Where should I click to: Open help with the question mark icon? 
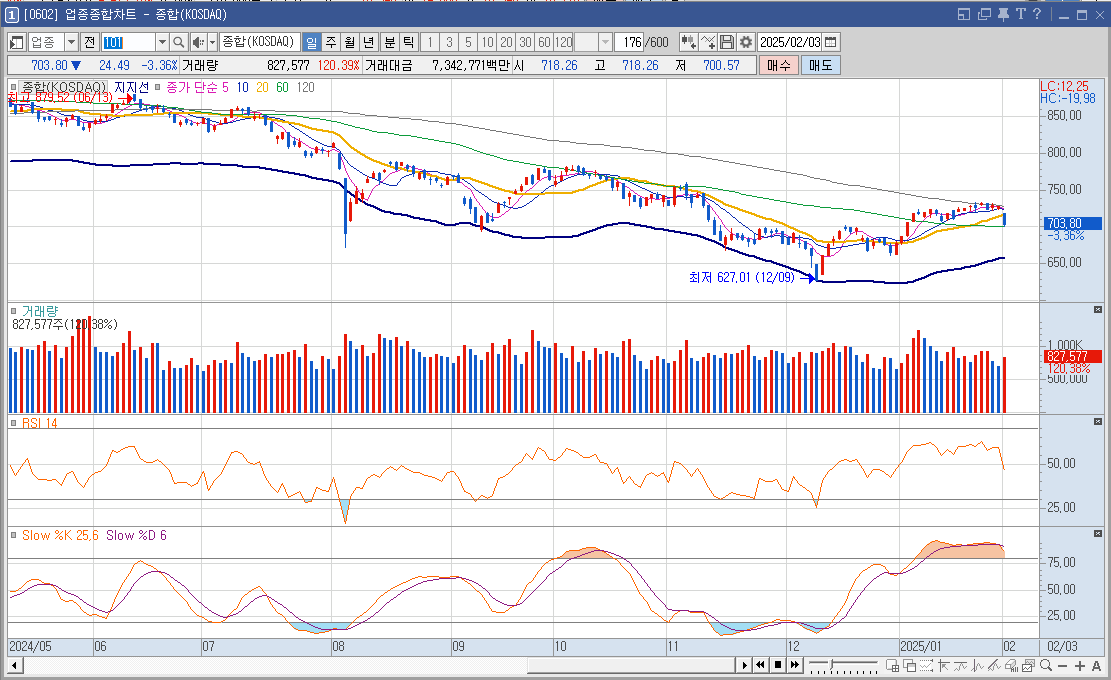tap(1037, 14)
